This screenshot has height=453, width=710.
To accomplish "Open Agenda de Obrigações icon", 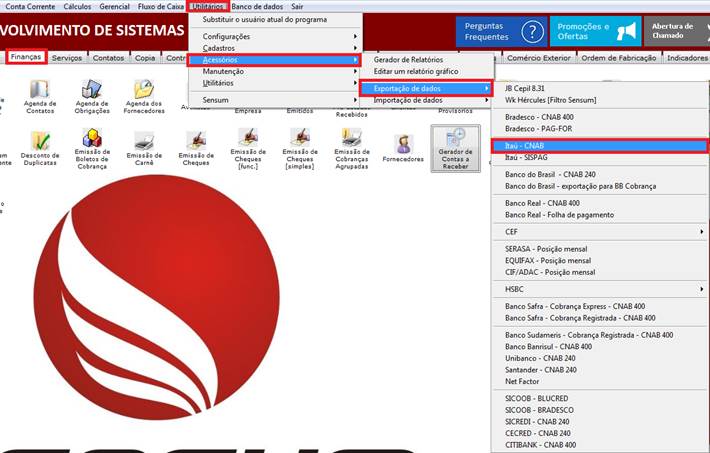I will (x=92, y=97).
